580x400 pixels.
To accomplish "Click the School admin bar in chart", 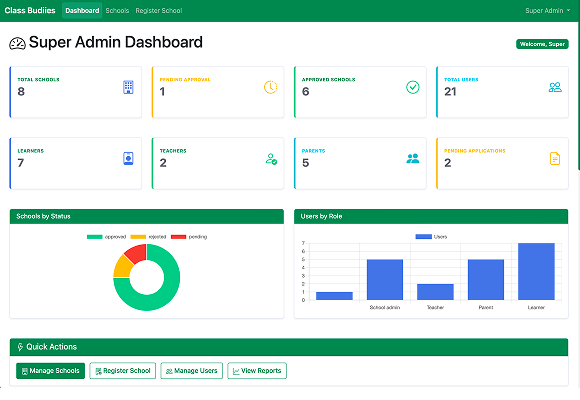I will tap(385, 279).
